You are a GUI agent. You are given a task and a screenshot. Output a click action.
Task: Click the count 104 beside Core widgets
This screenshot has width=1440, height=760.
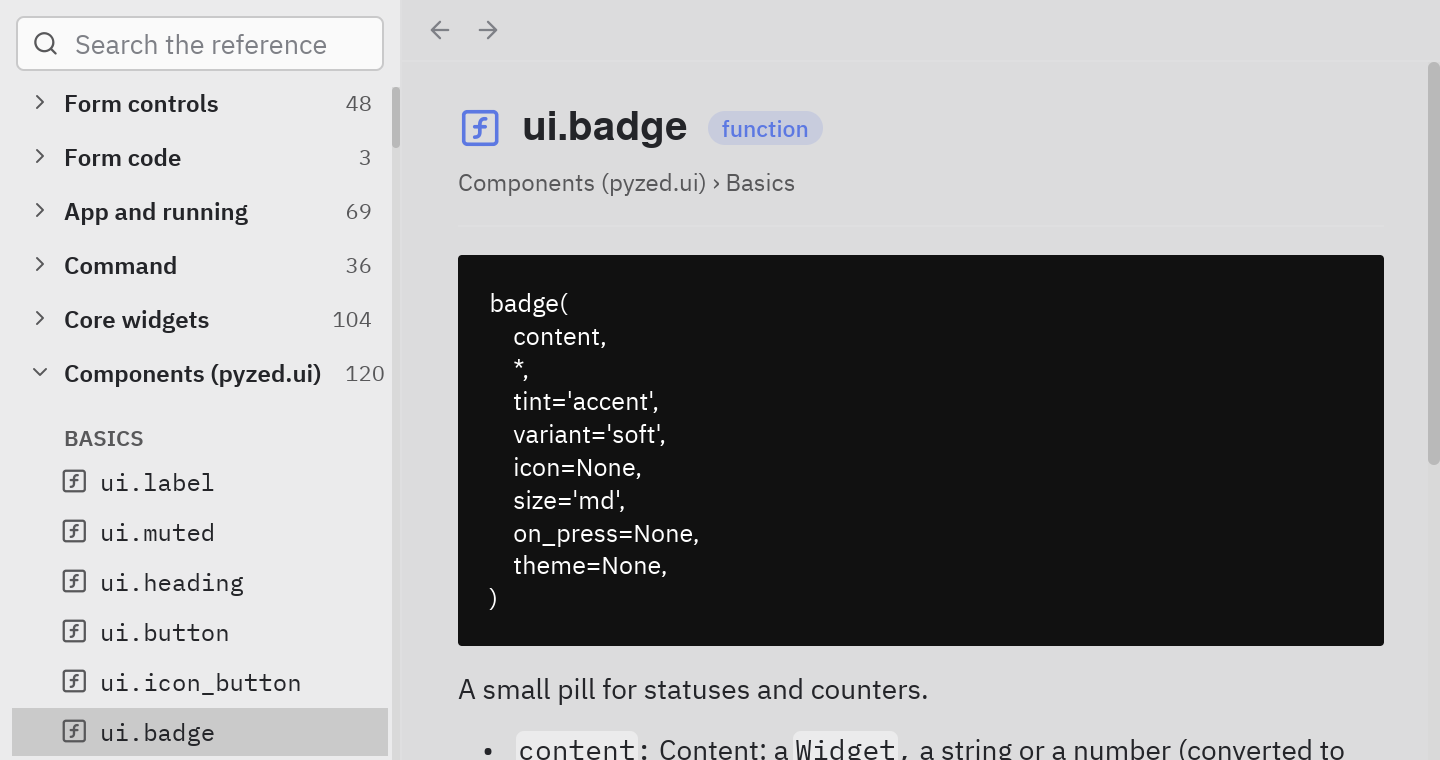352,320
